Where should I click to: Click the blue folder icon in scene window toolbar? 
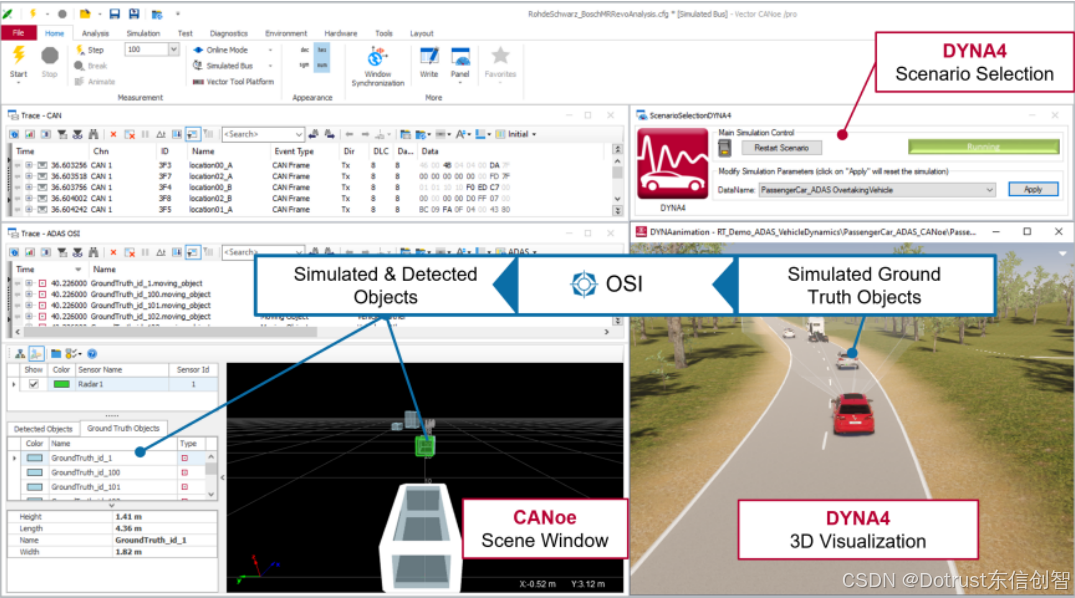pyautogui.click(x=56, y=353)
